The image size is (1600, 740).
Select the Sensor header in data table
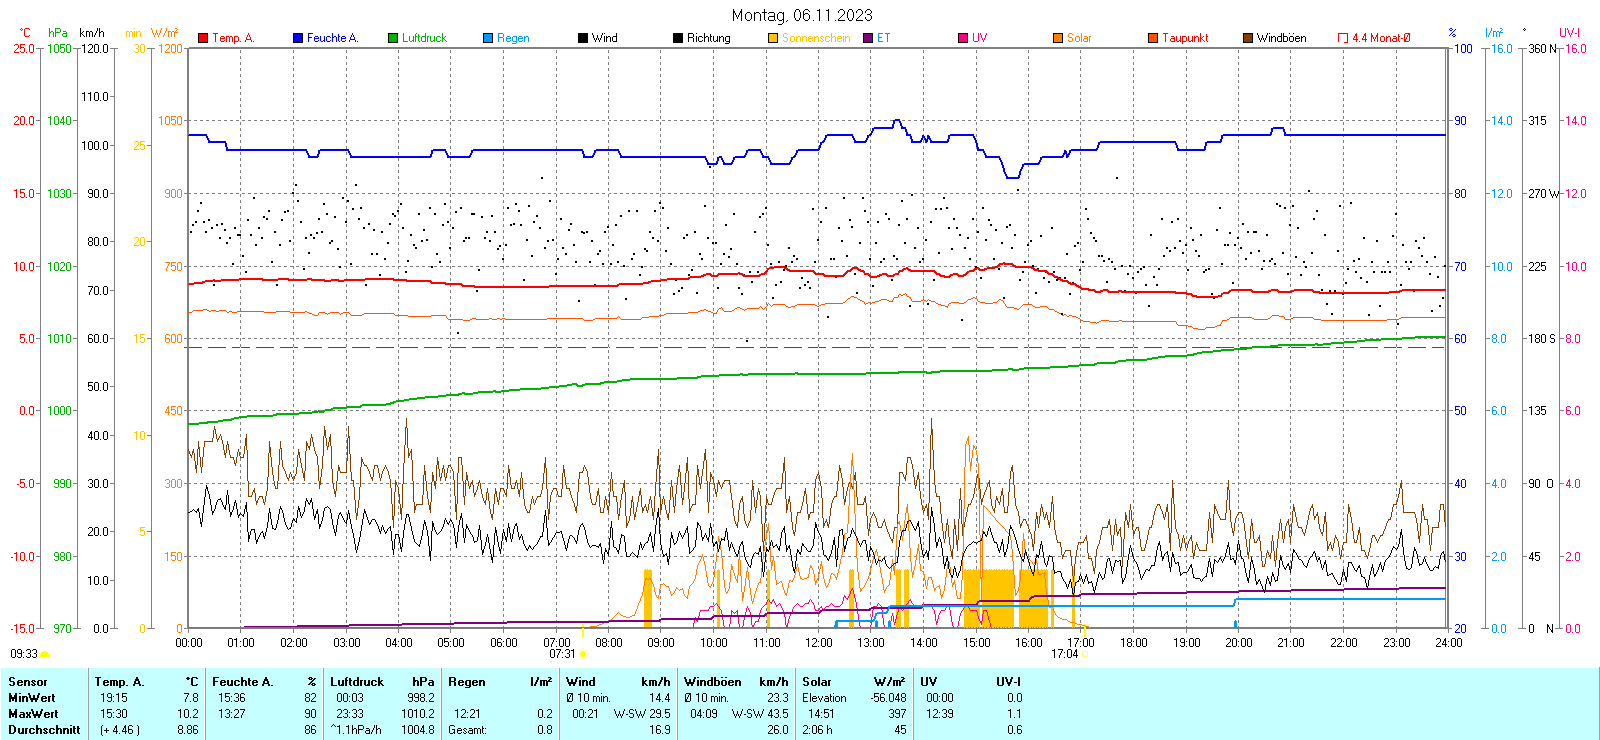click(28, 682)
